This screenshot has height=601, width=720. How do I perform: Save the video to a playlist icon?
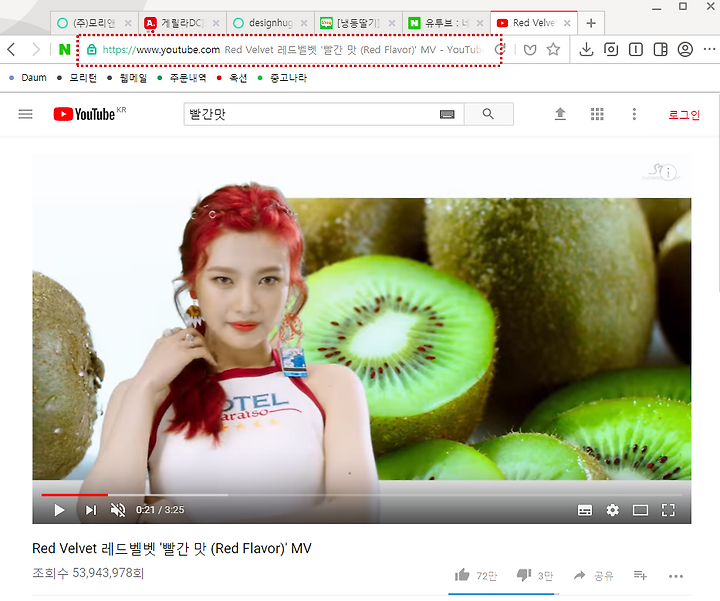pos(640,575)
